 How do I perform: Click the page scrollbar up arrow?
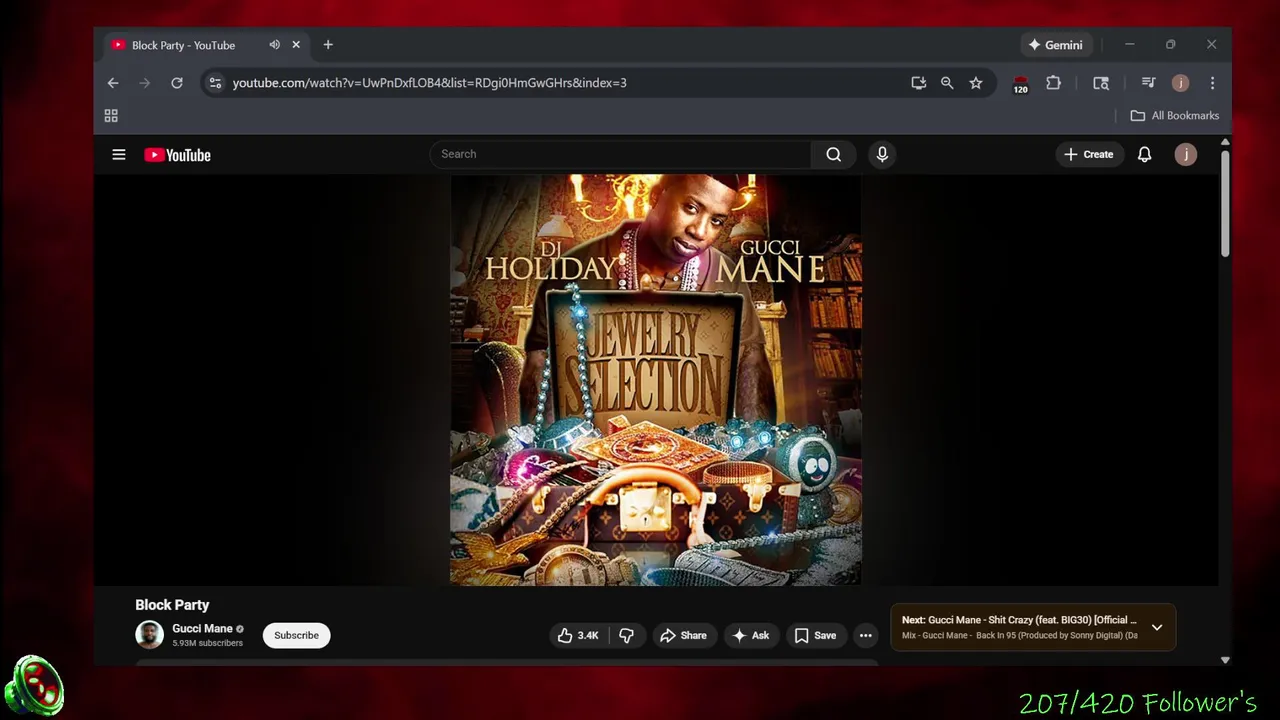pos(1225,143)
